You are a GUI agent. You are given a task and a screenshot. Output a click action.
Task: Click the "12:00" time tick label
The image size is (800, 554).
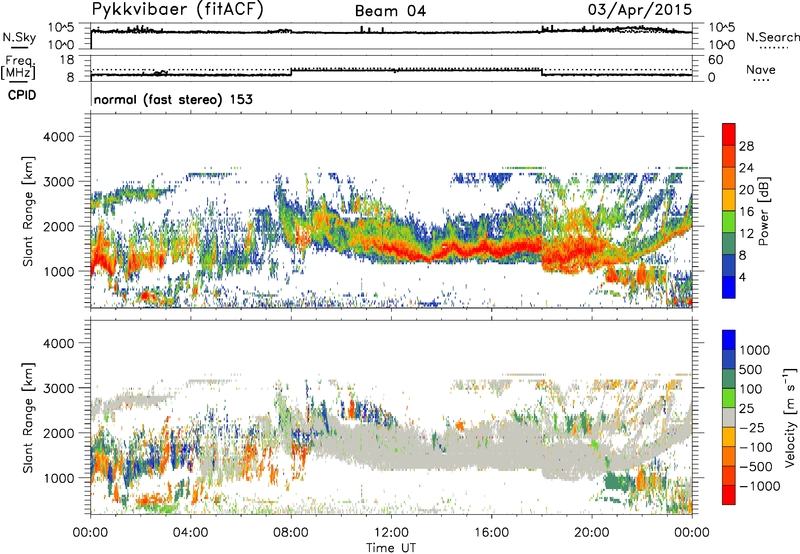click(x=391, y=533)
